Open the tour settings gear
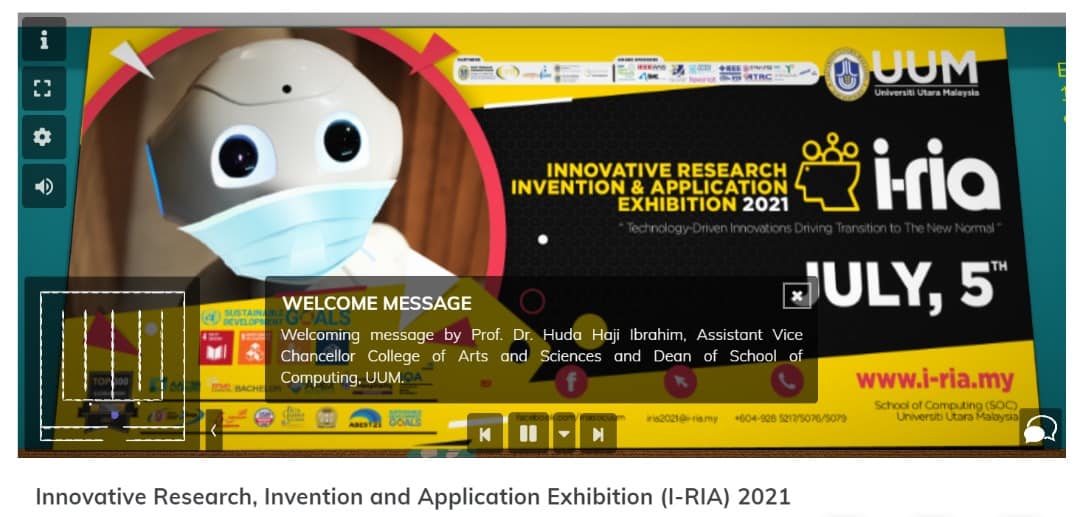This screenshot has height=517, width=1080. click(x=44, y=137)
